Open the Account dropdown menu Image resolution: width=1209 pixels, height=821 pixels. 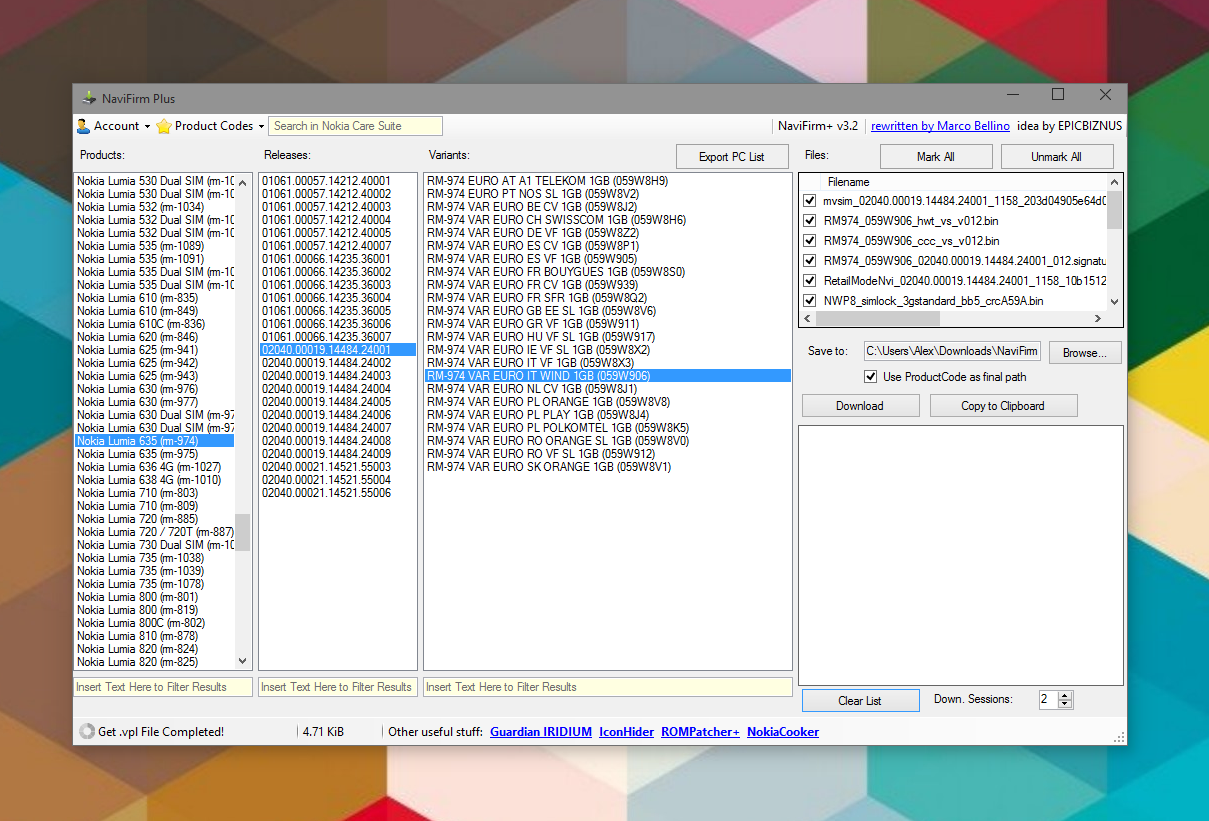(x=113, y=126)
